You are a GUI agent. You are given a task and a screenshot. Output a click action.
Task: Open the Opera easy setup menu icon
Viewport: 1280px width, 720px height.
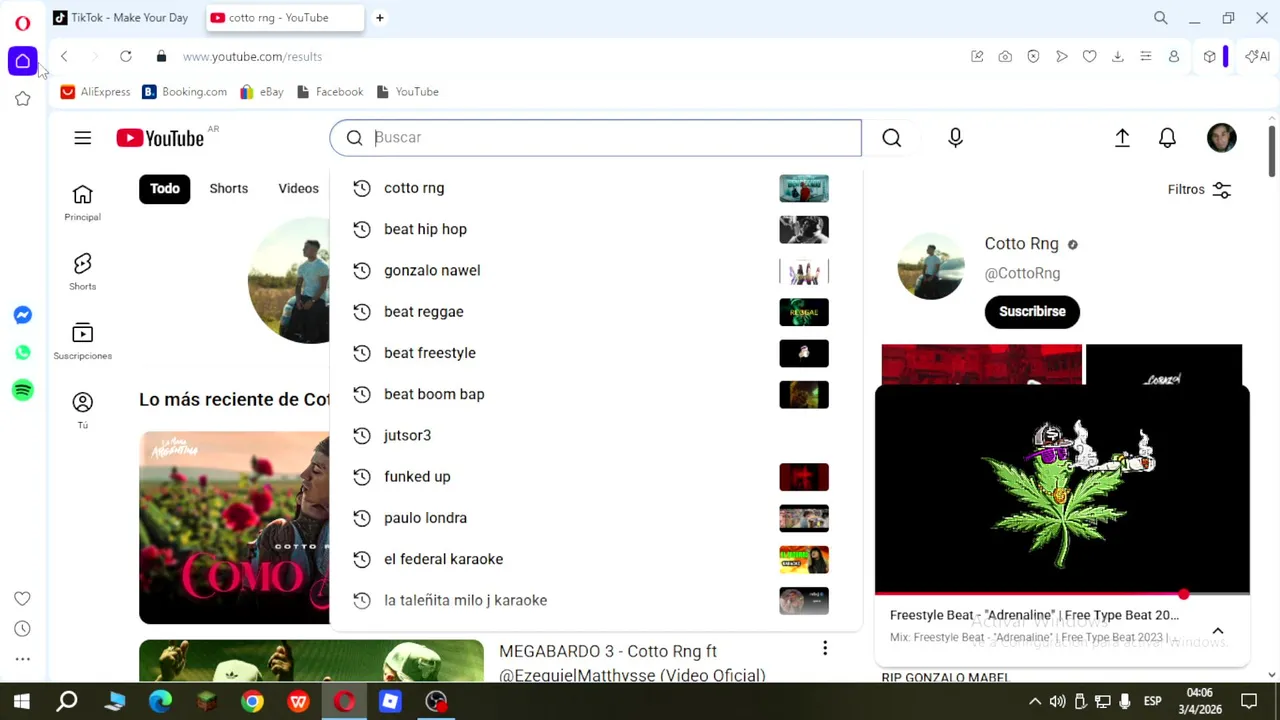pos(1146,56)
